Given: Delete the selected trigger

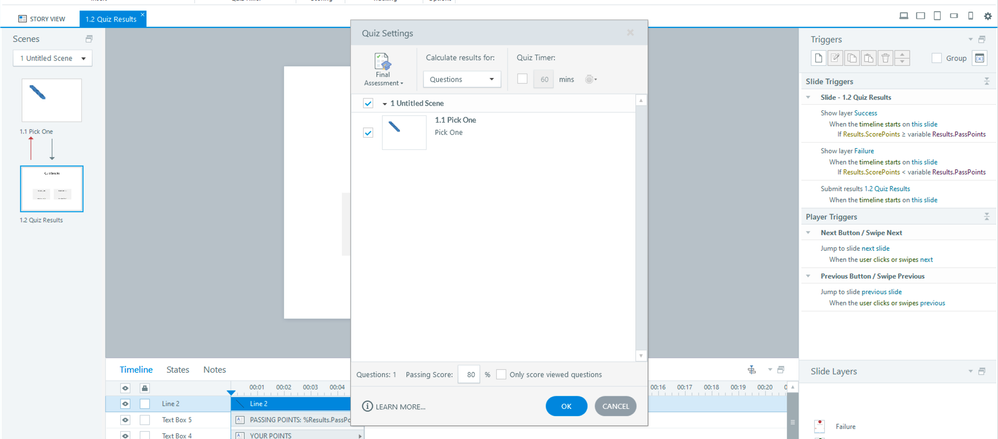Looking at the screenshot, I should tap(885, 58).
